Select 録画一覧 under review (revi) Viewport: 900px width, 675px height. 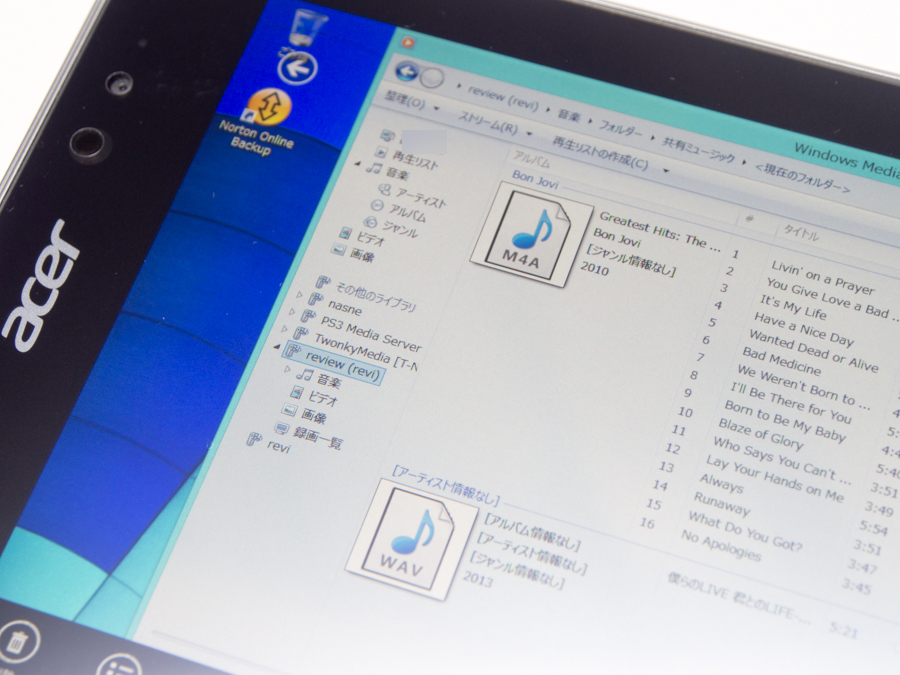point(317,437)
